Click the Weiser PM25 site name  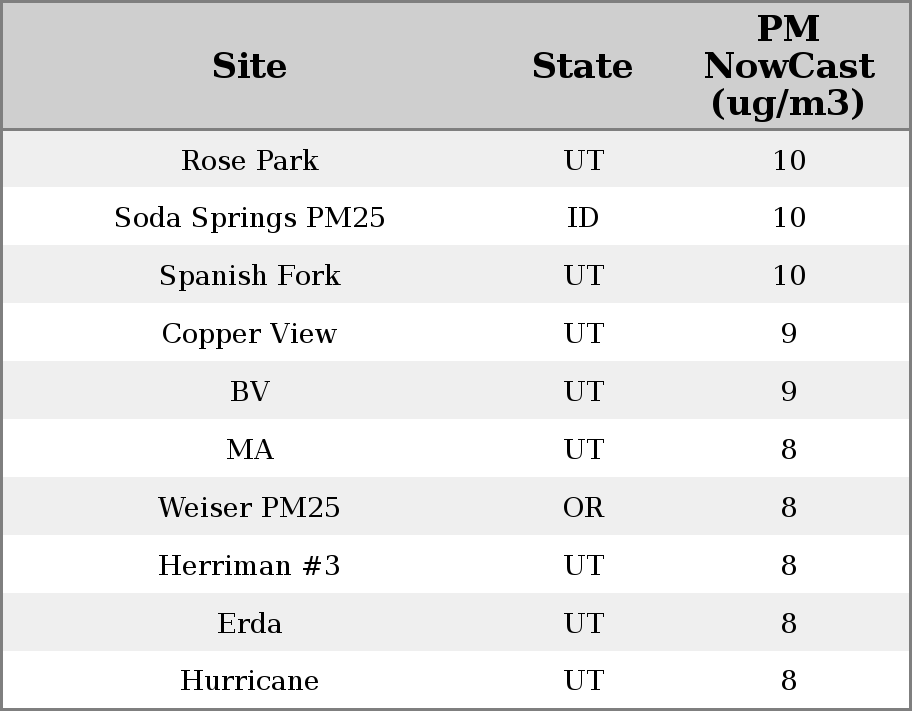pos(250,508)
